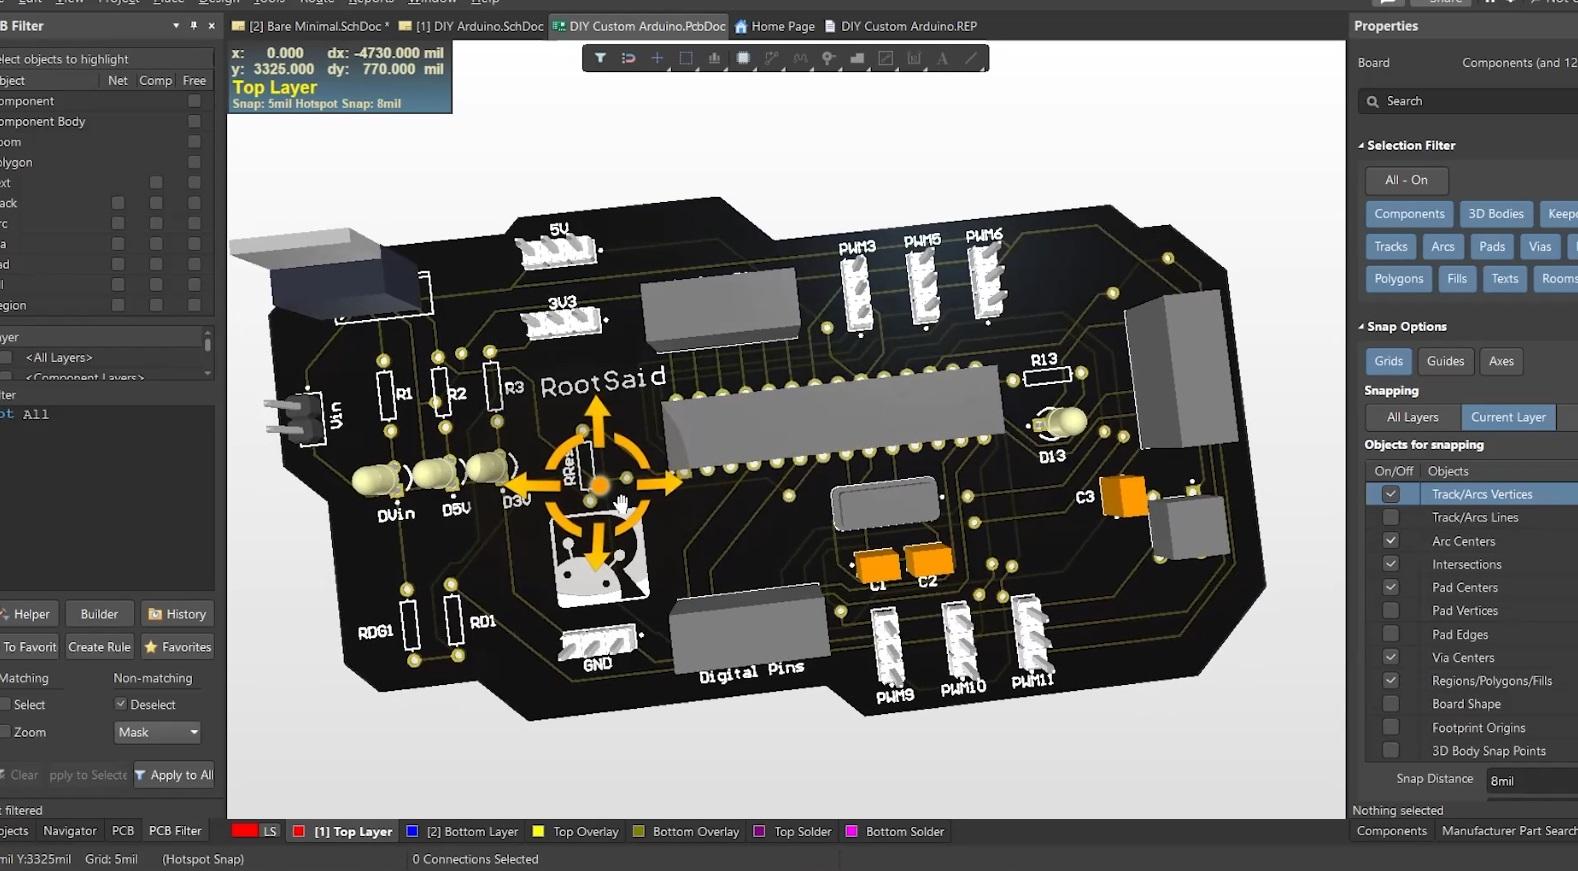1578x871 pixels.
Task: Toggle the Deselect non-matching checkbox
Action: tap(121, 704)
